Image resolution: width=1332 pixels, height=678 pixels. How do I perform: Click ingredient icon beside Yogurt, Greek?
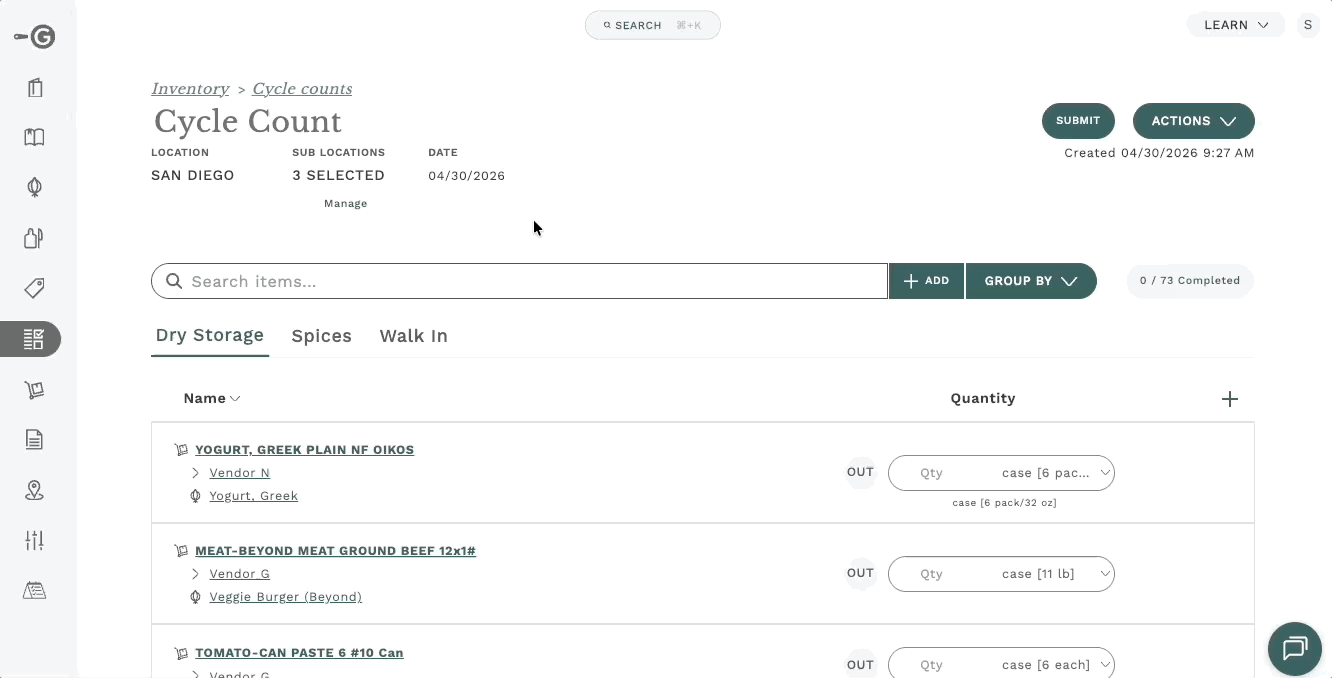(x=196, y=496)
